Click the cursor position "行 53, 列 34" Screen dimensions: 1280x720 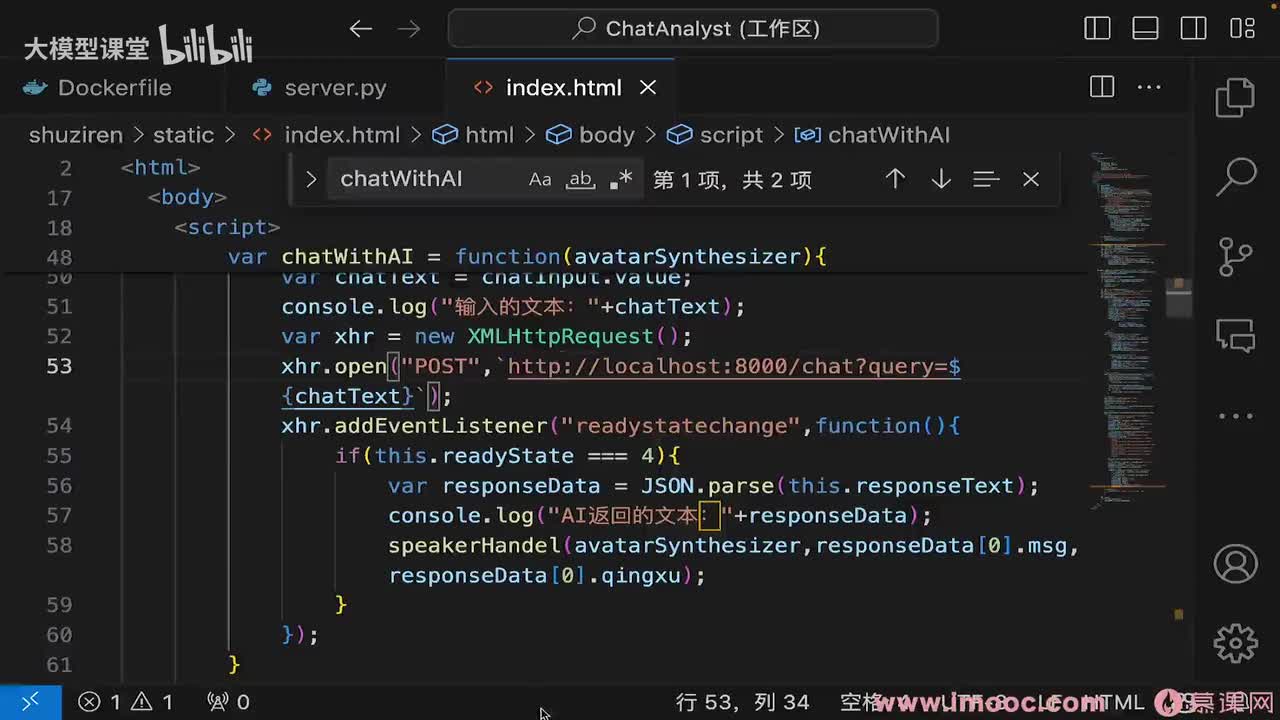(742, 702)
